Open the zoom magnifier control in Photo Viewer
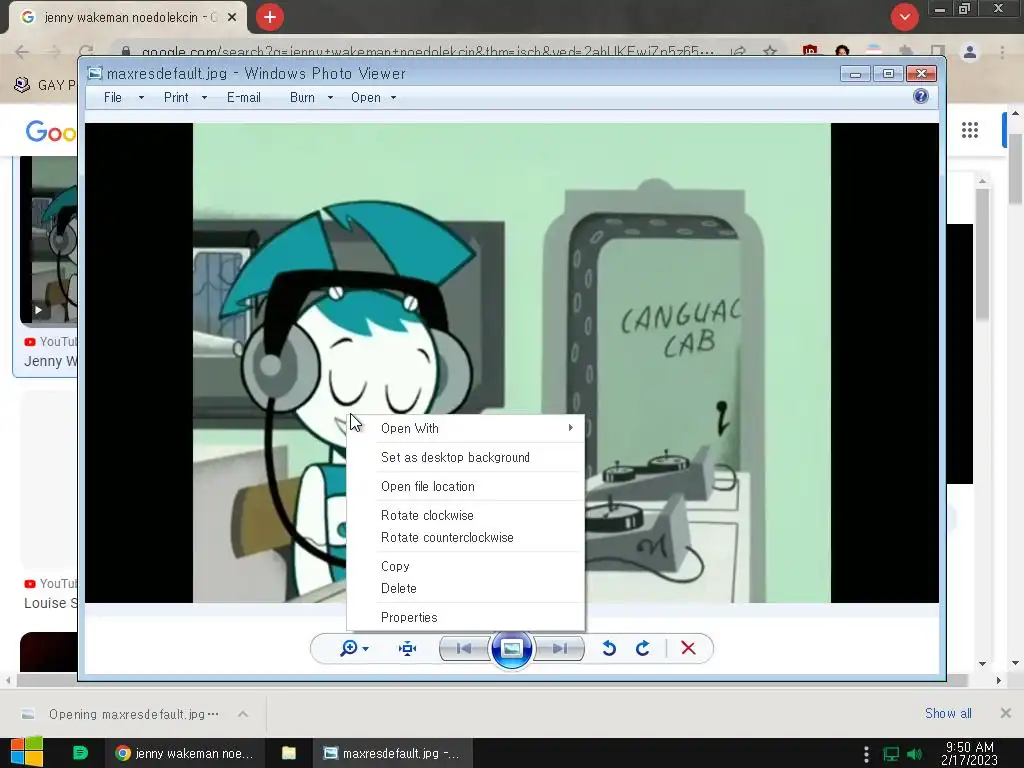1024x768 pixels. coord(349,648)
